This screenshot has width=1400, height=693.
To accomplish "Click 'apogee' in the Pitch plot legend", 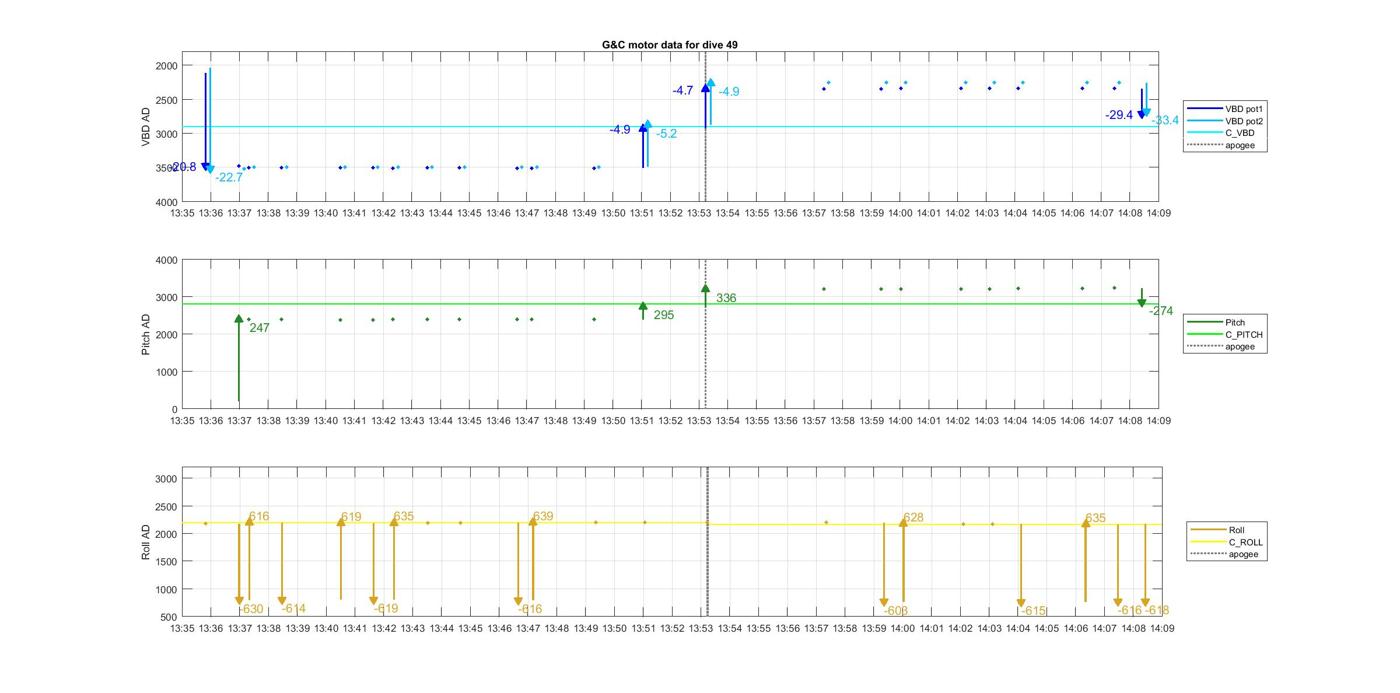I will [1240, 347].
